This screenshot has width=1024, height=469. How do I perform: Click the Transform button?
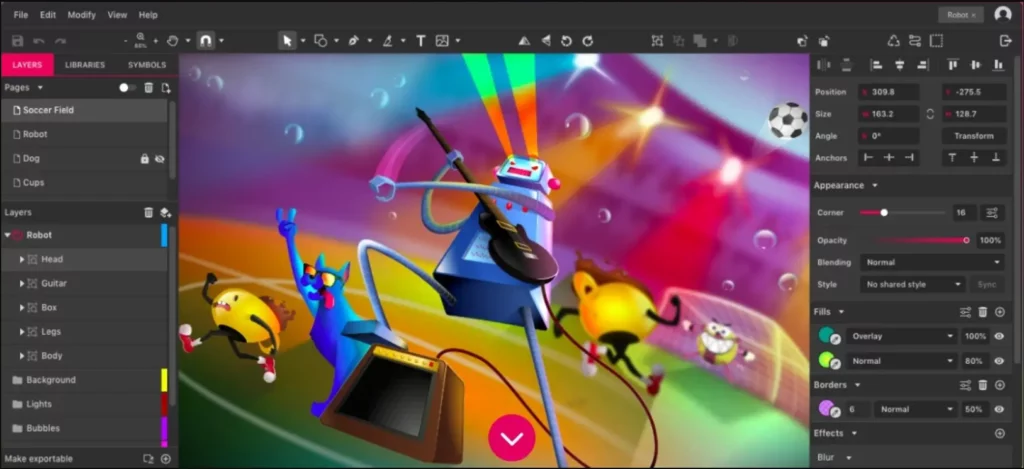tap(974, 136)
